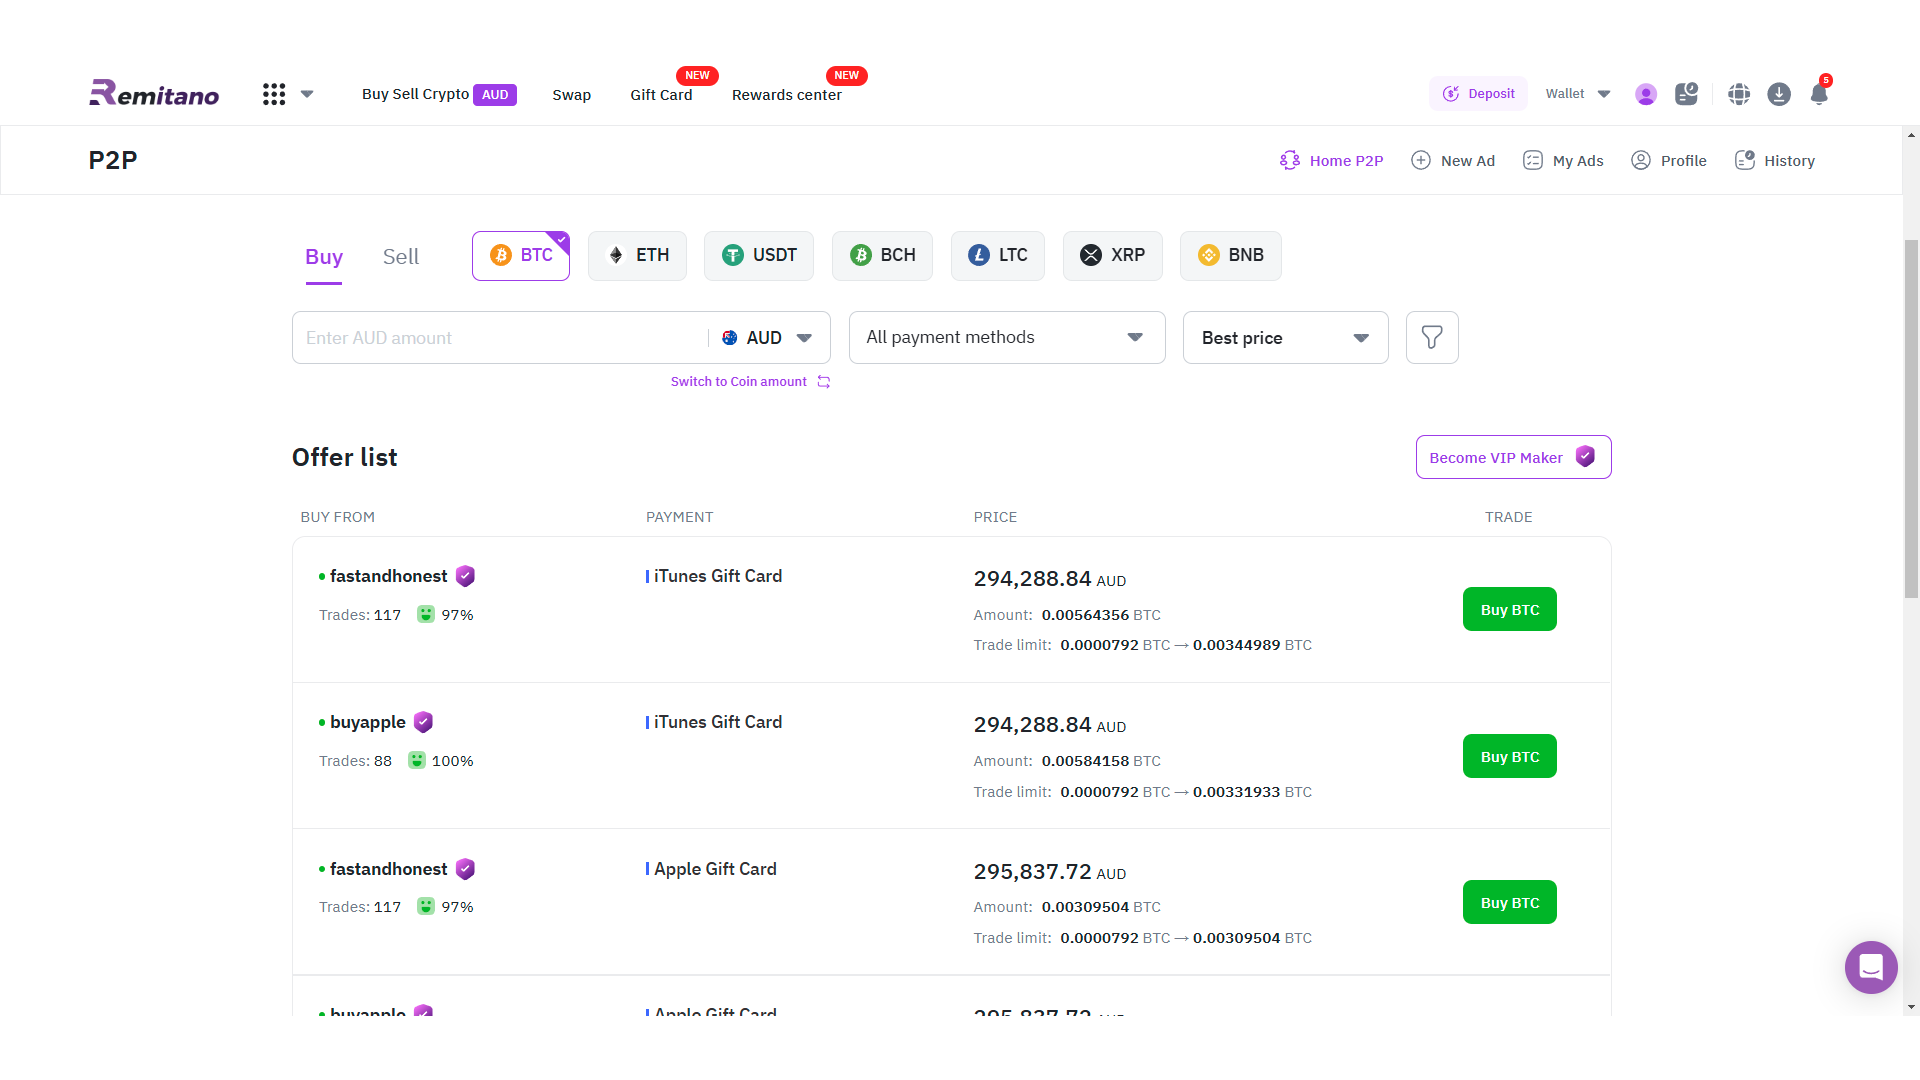
Task: Click the 100% rating face on buyapple offer
Action: coord(417,760)
